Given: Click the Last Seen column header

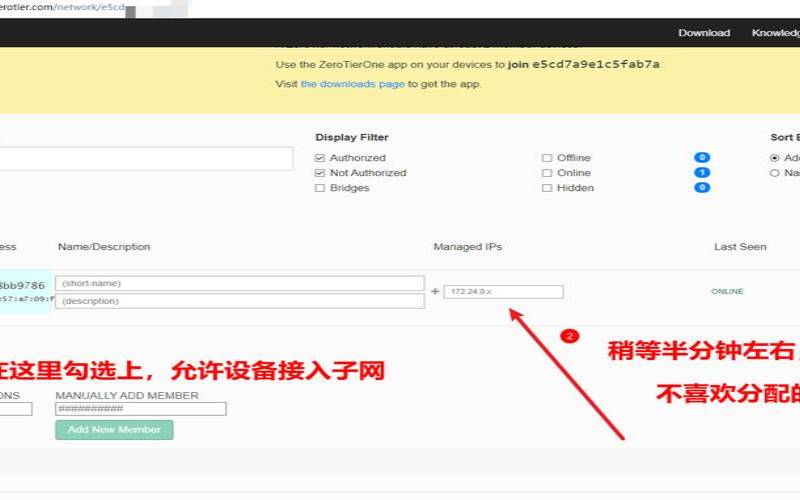Looking at the screenshot, I should click(740, 246).
